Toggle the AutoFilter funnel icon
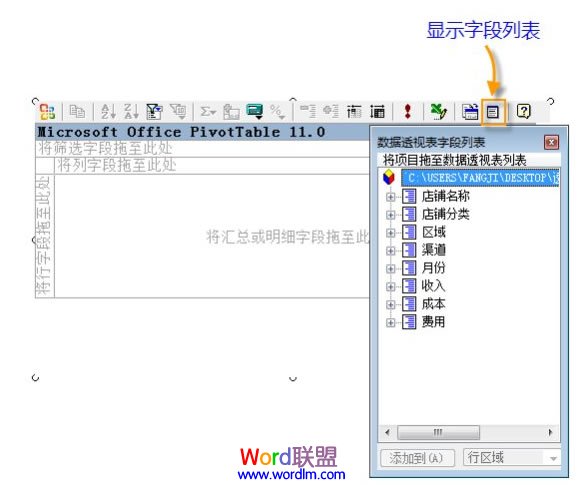Image resolution: width=583 pixels, height=485 pixels. [x=154, y=112]
